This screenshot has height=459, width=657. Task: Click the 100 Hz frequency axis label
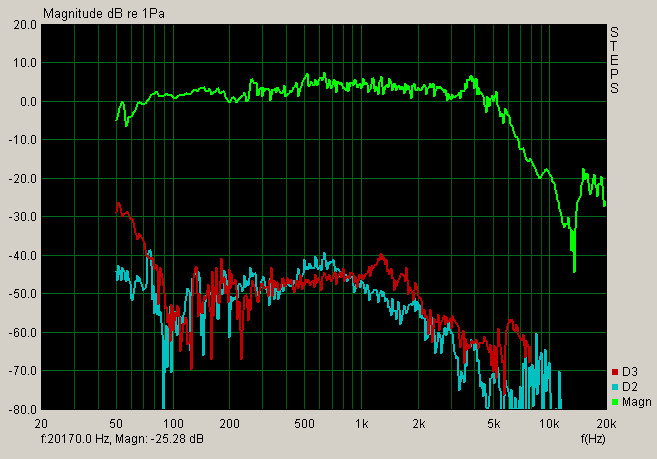(x=173, y=423)
